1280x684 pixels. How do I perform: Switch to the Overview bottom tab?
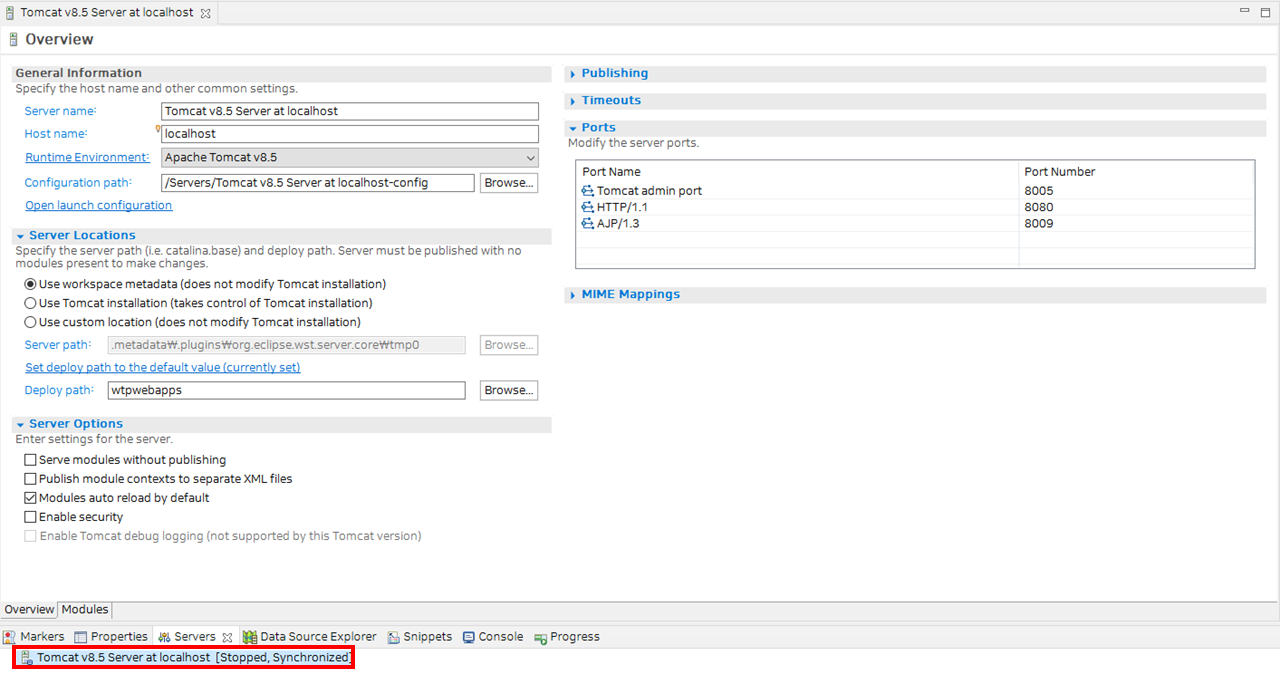[x=29, y=610]
